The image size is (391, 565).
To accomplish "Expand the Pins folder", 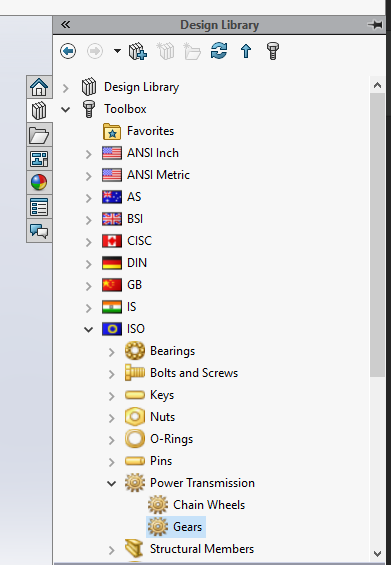I will 112,462.
